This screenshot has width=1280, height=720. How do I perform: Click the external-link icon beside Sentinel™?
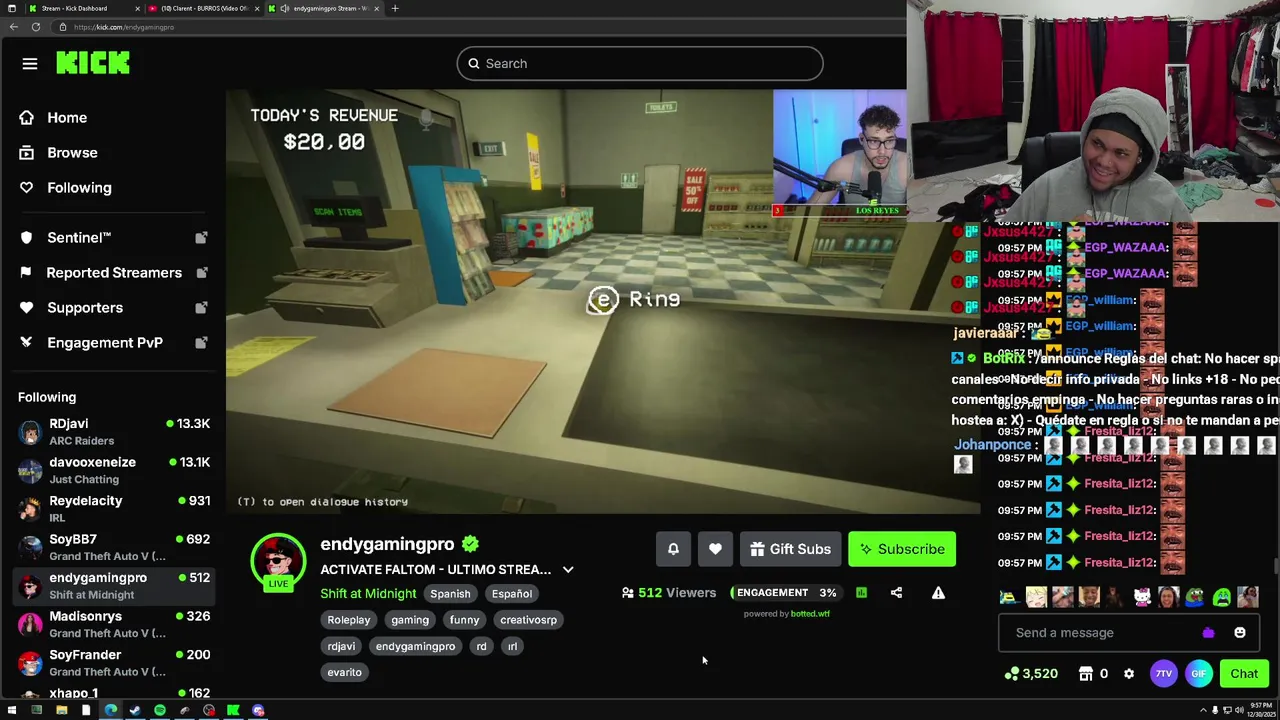coord(201,237)
